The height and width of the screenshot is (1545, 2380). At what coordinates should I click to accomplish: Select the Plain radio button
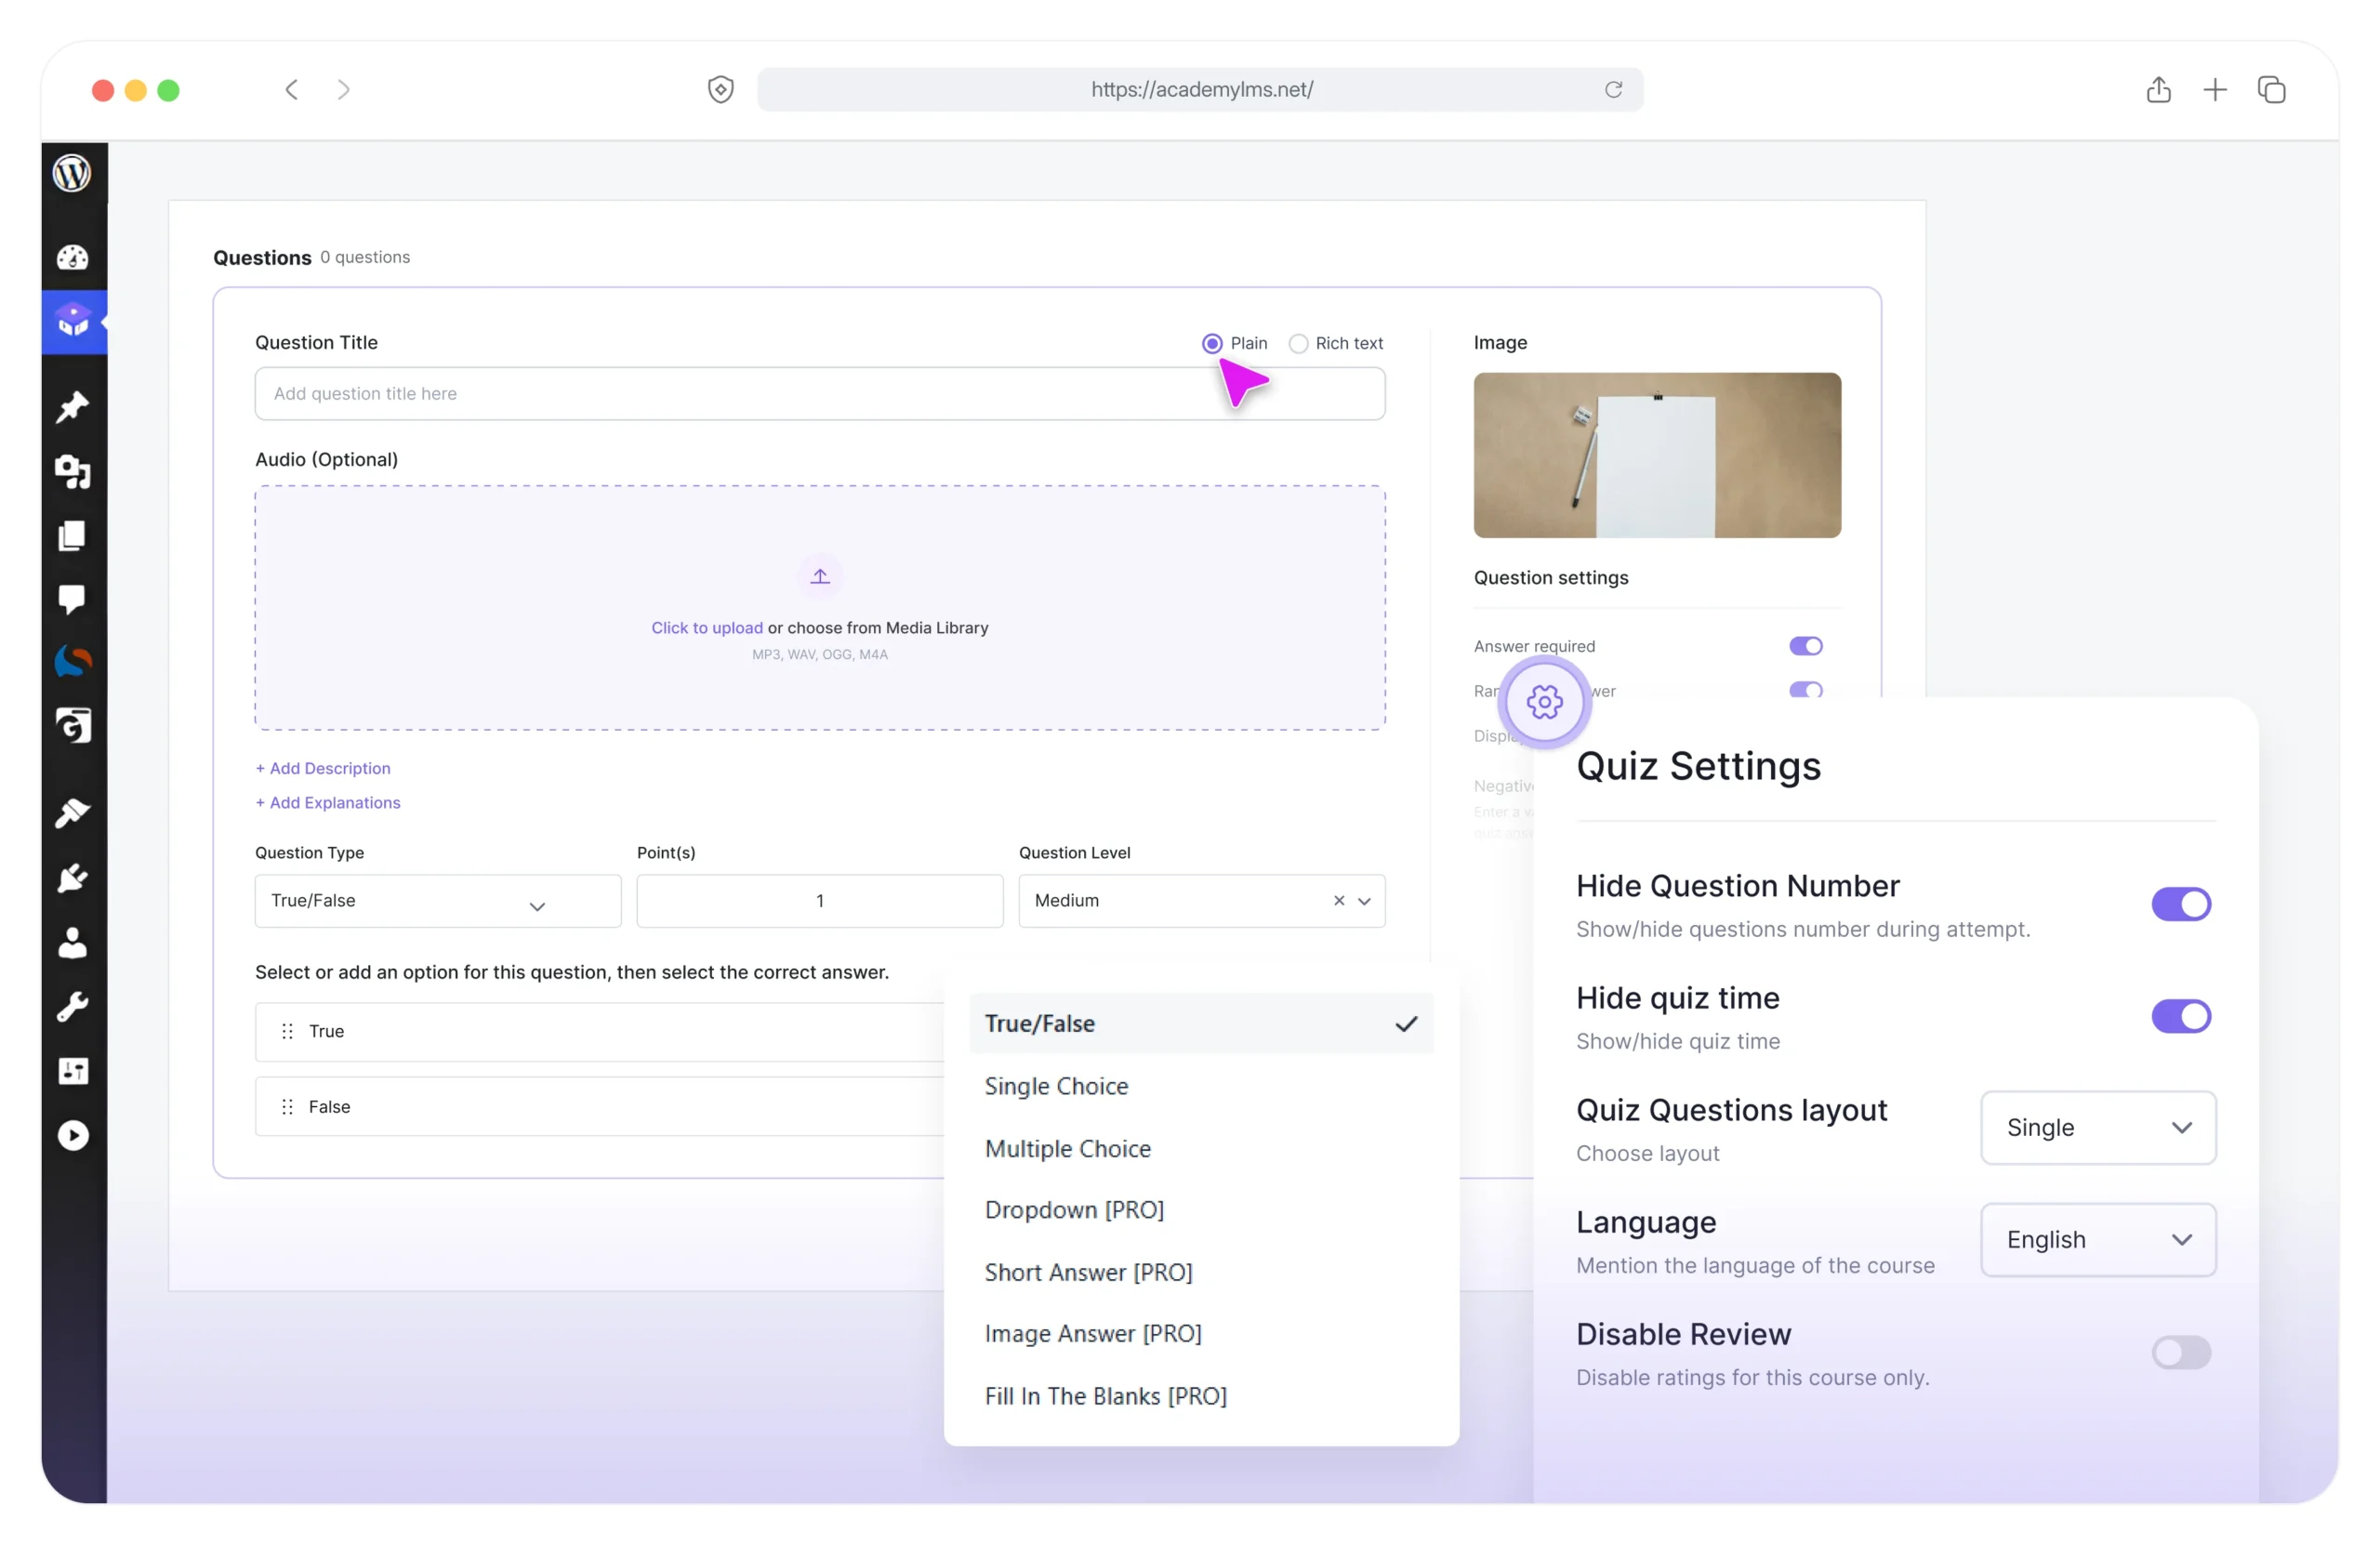point(1212,344)
